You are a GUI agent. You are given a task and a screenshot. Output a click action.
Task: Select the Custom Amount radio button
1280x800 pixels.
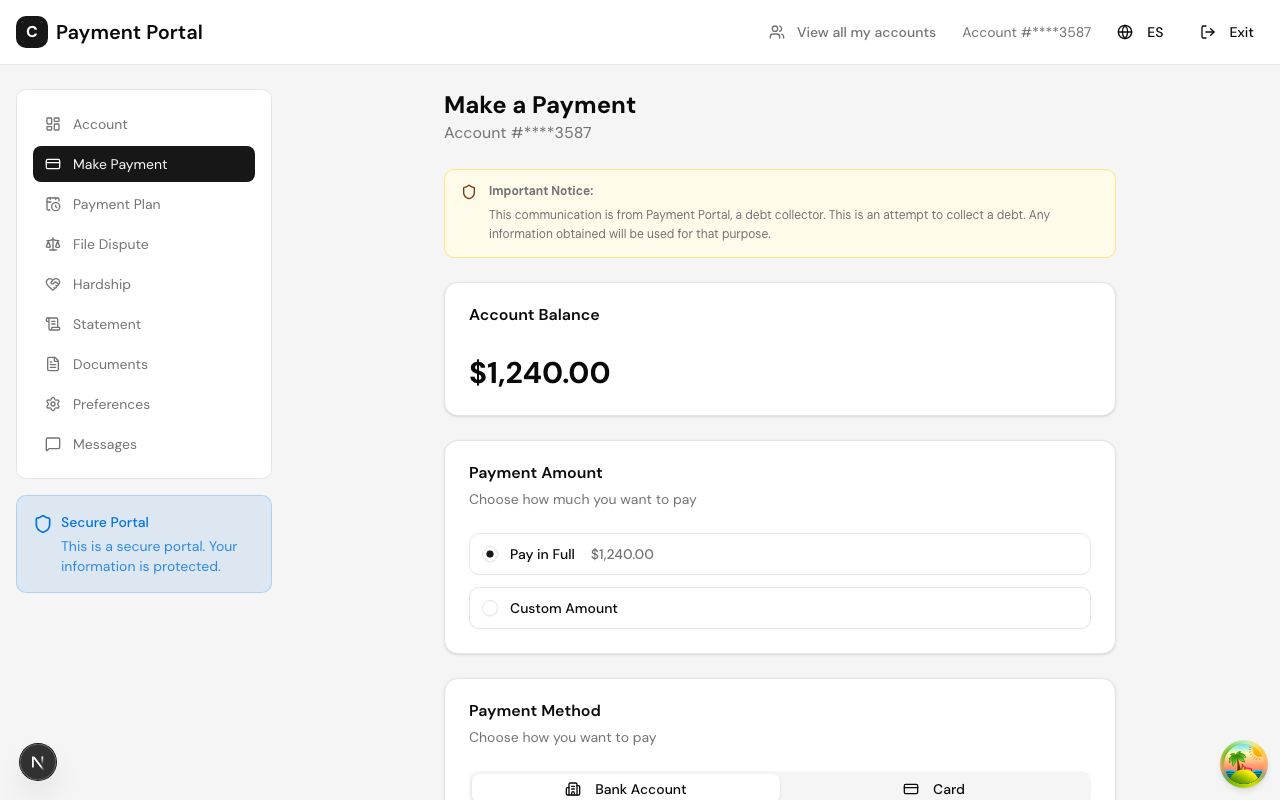tap(490, 608)
